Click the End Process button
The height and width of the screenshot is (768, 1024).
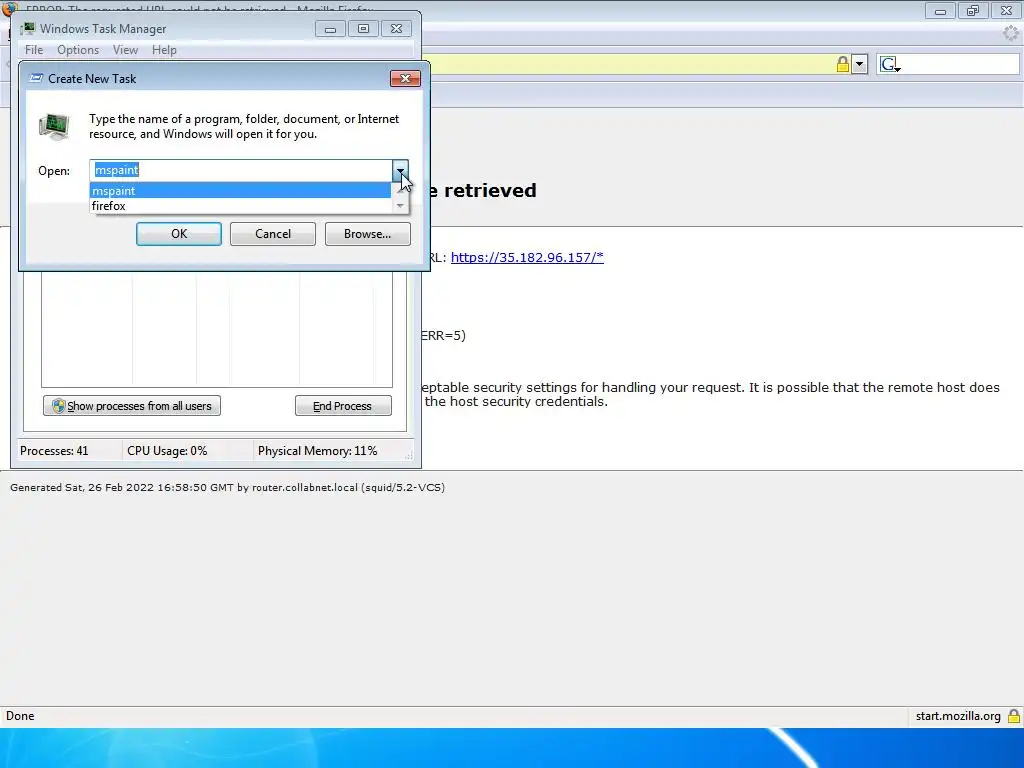point(344,406)
